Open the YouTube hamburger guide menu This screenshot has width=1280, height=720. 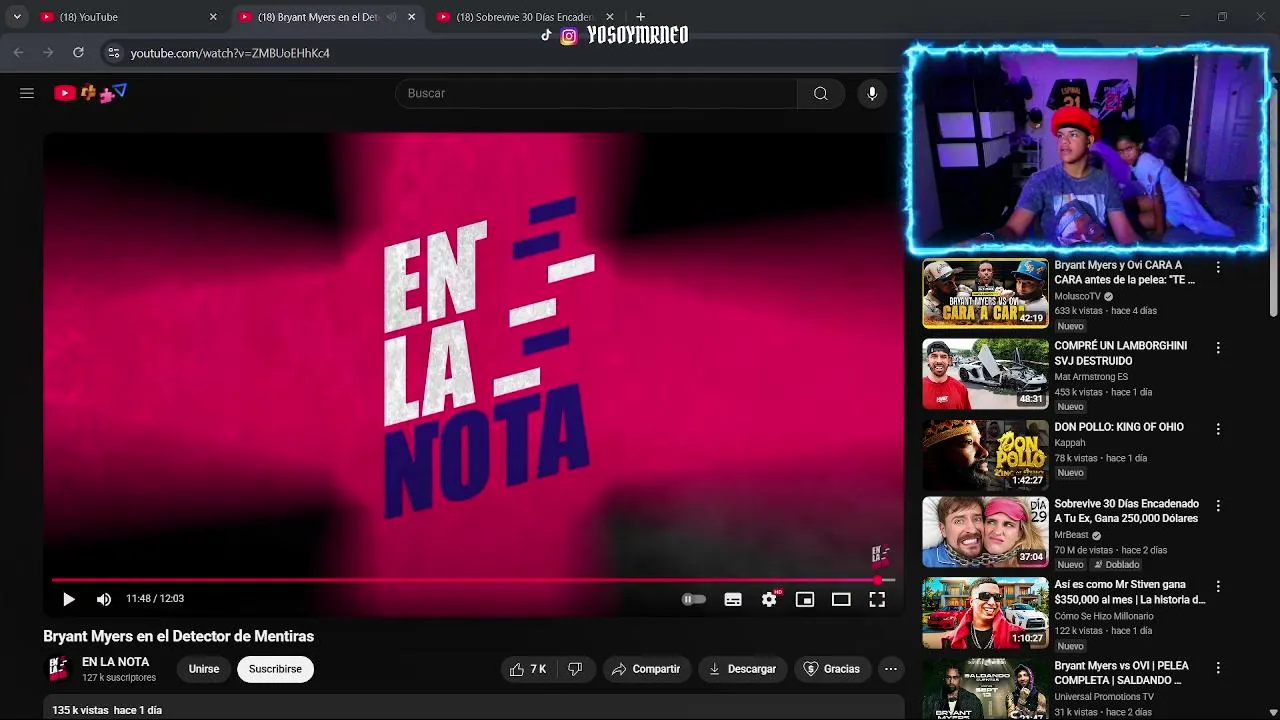tap(27, 93)
